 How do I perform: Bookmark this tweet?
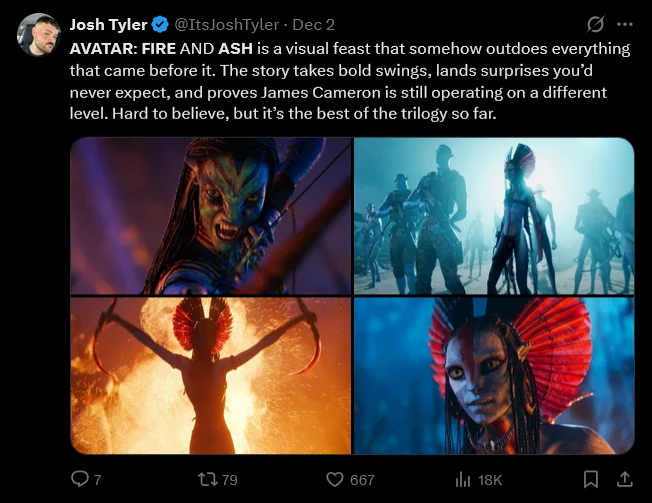[591, 480]
